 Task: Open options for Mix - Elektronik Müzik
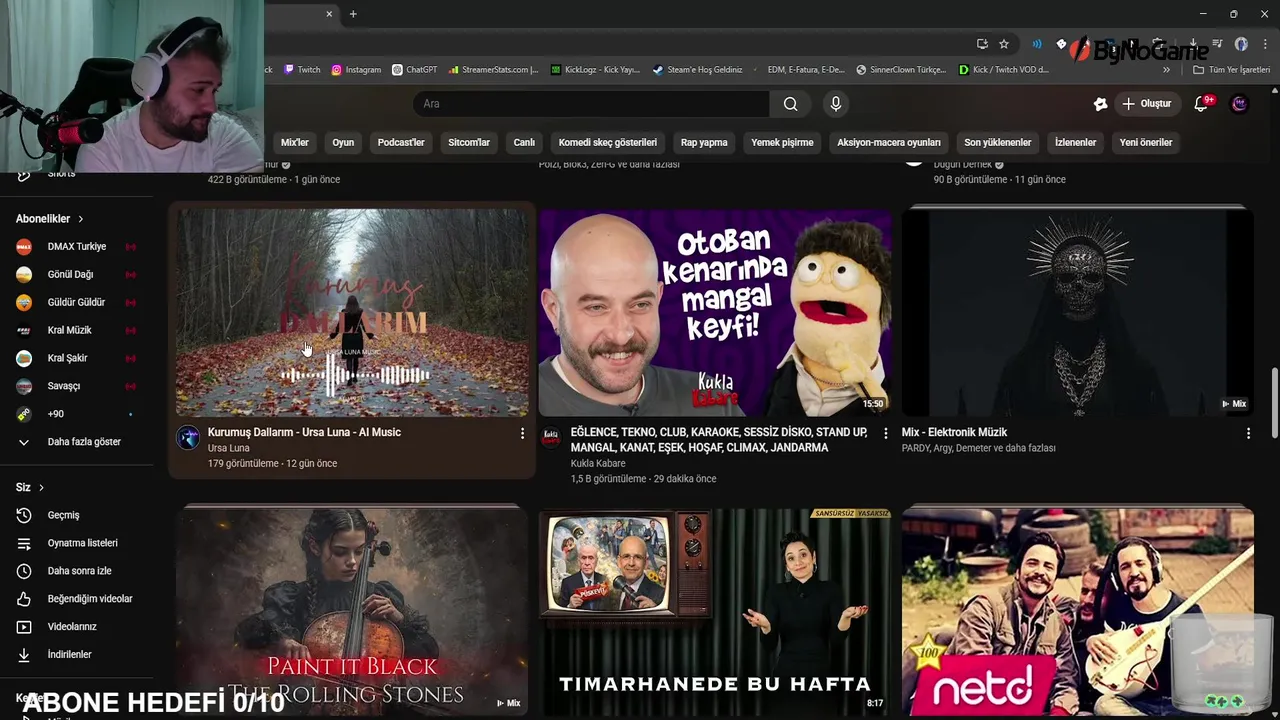[x=1248, y=433]
